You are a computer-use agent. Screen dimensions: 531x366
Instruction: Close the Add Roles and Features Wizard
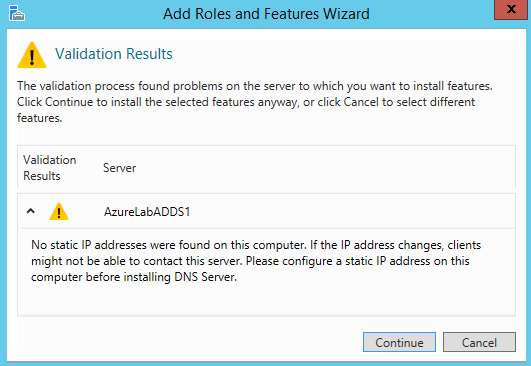(x=511, y=9)
